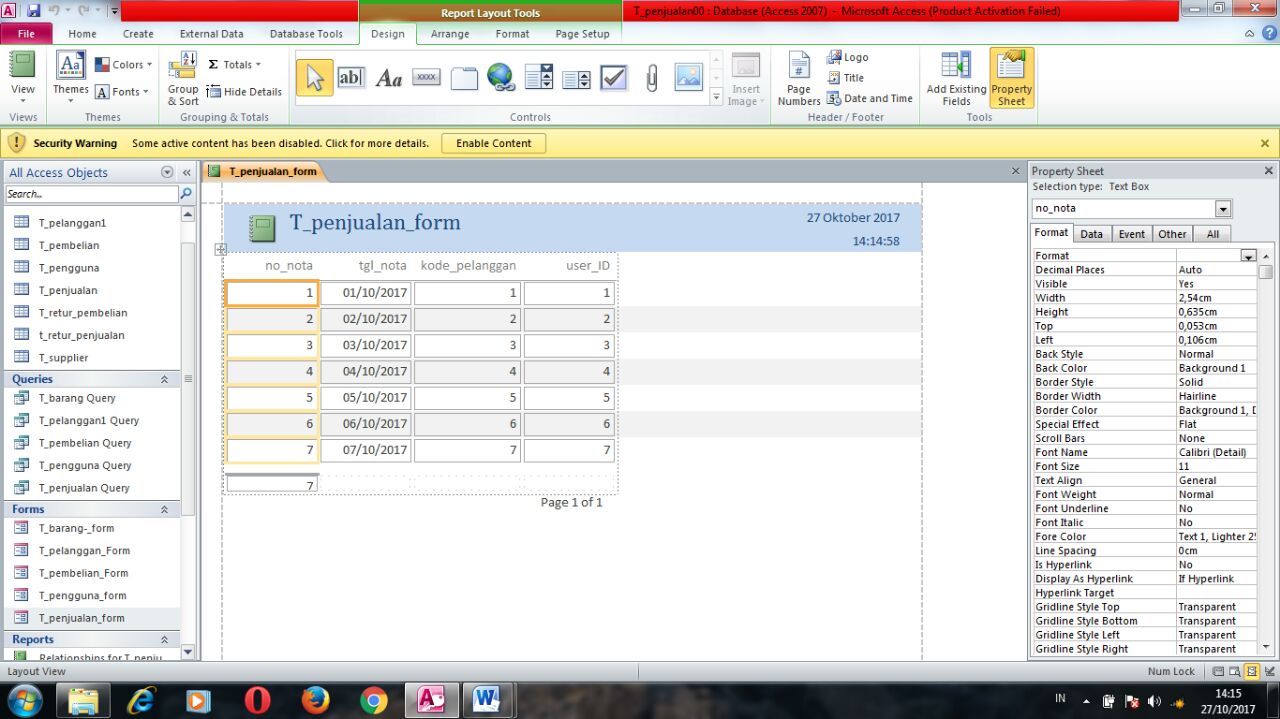
Task: Toggle Group & Sort pane
Action: pos(182,77)
